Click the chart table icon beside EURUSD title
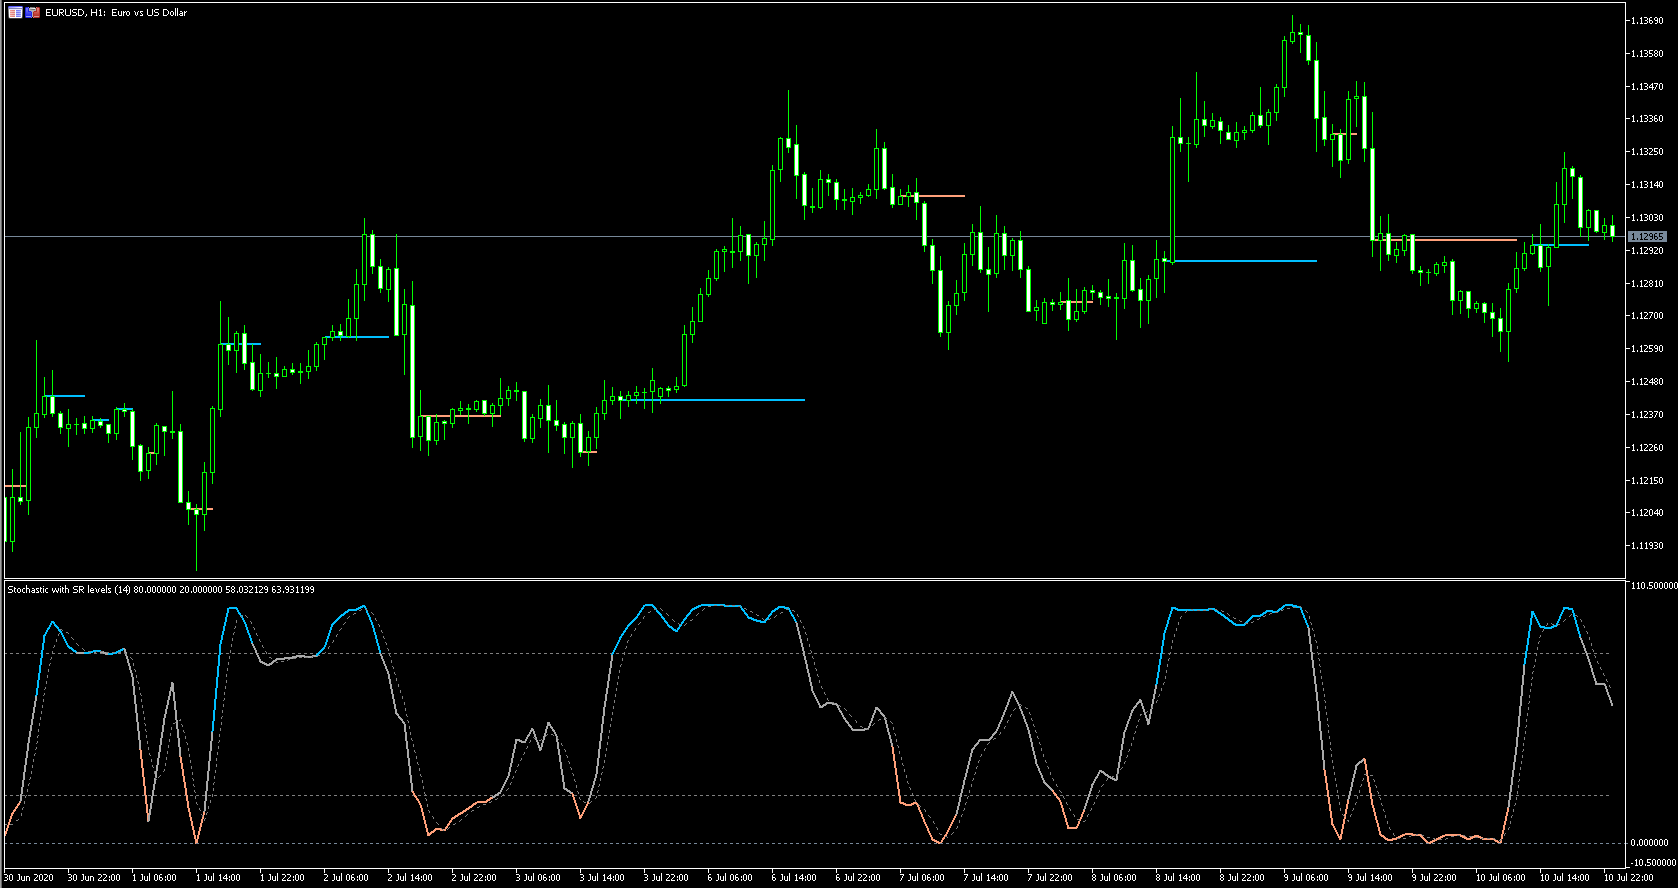This screenshot has height=888, width=1678. [x=15, y=13]
